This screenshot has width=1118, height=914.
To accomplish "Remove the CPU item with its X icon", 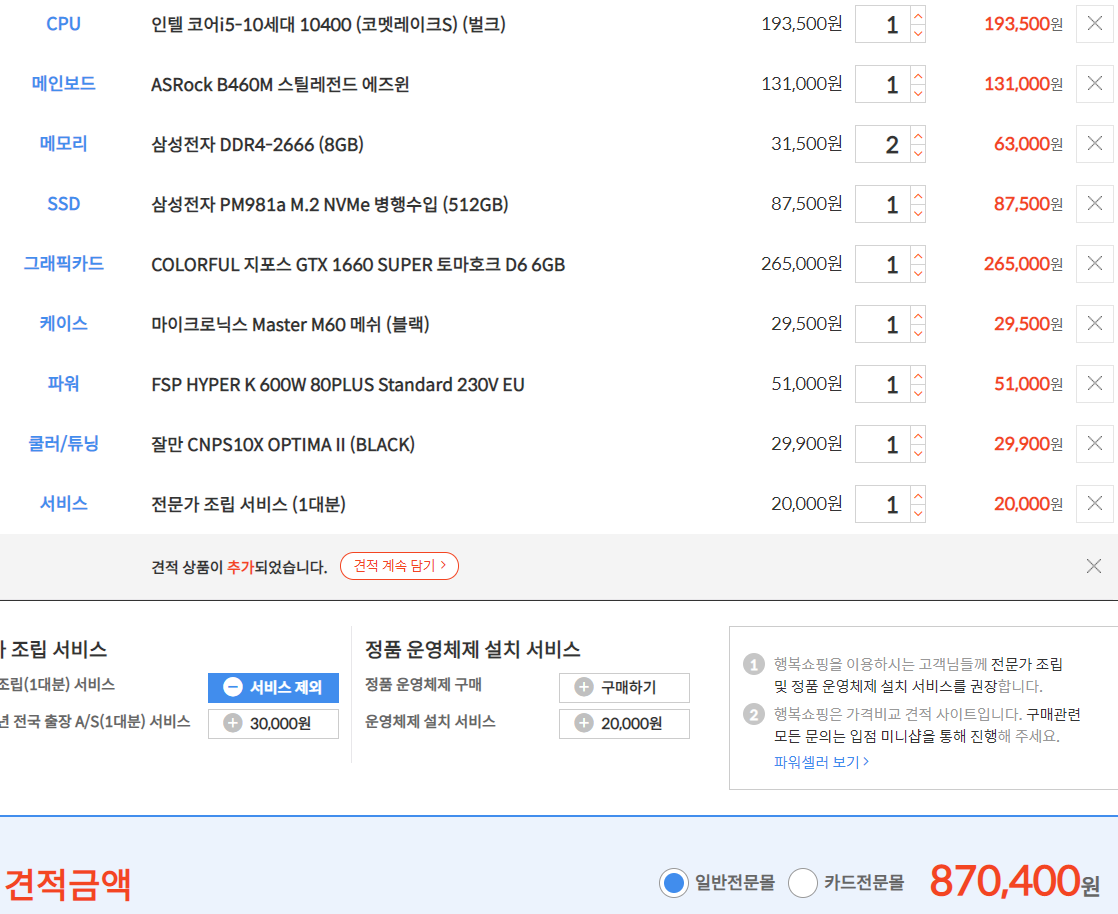I will pos(1094,24).
